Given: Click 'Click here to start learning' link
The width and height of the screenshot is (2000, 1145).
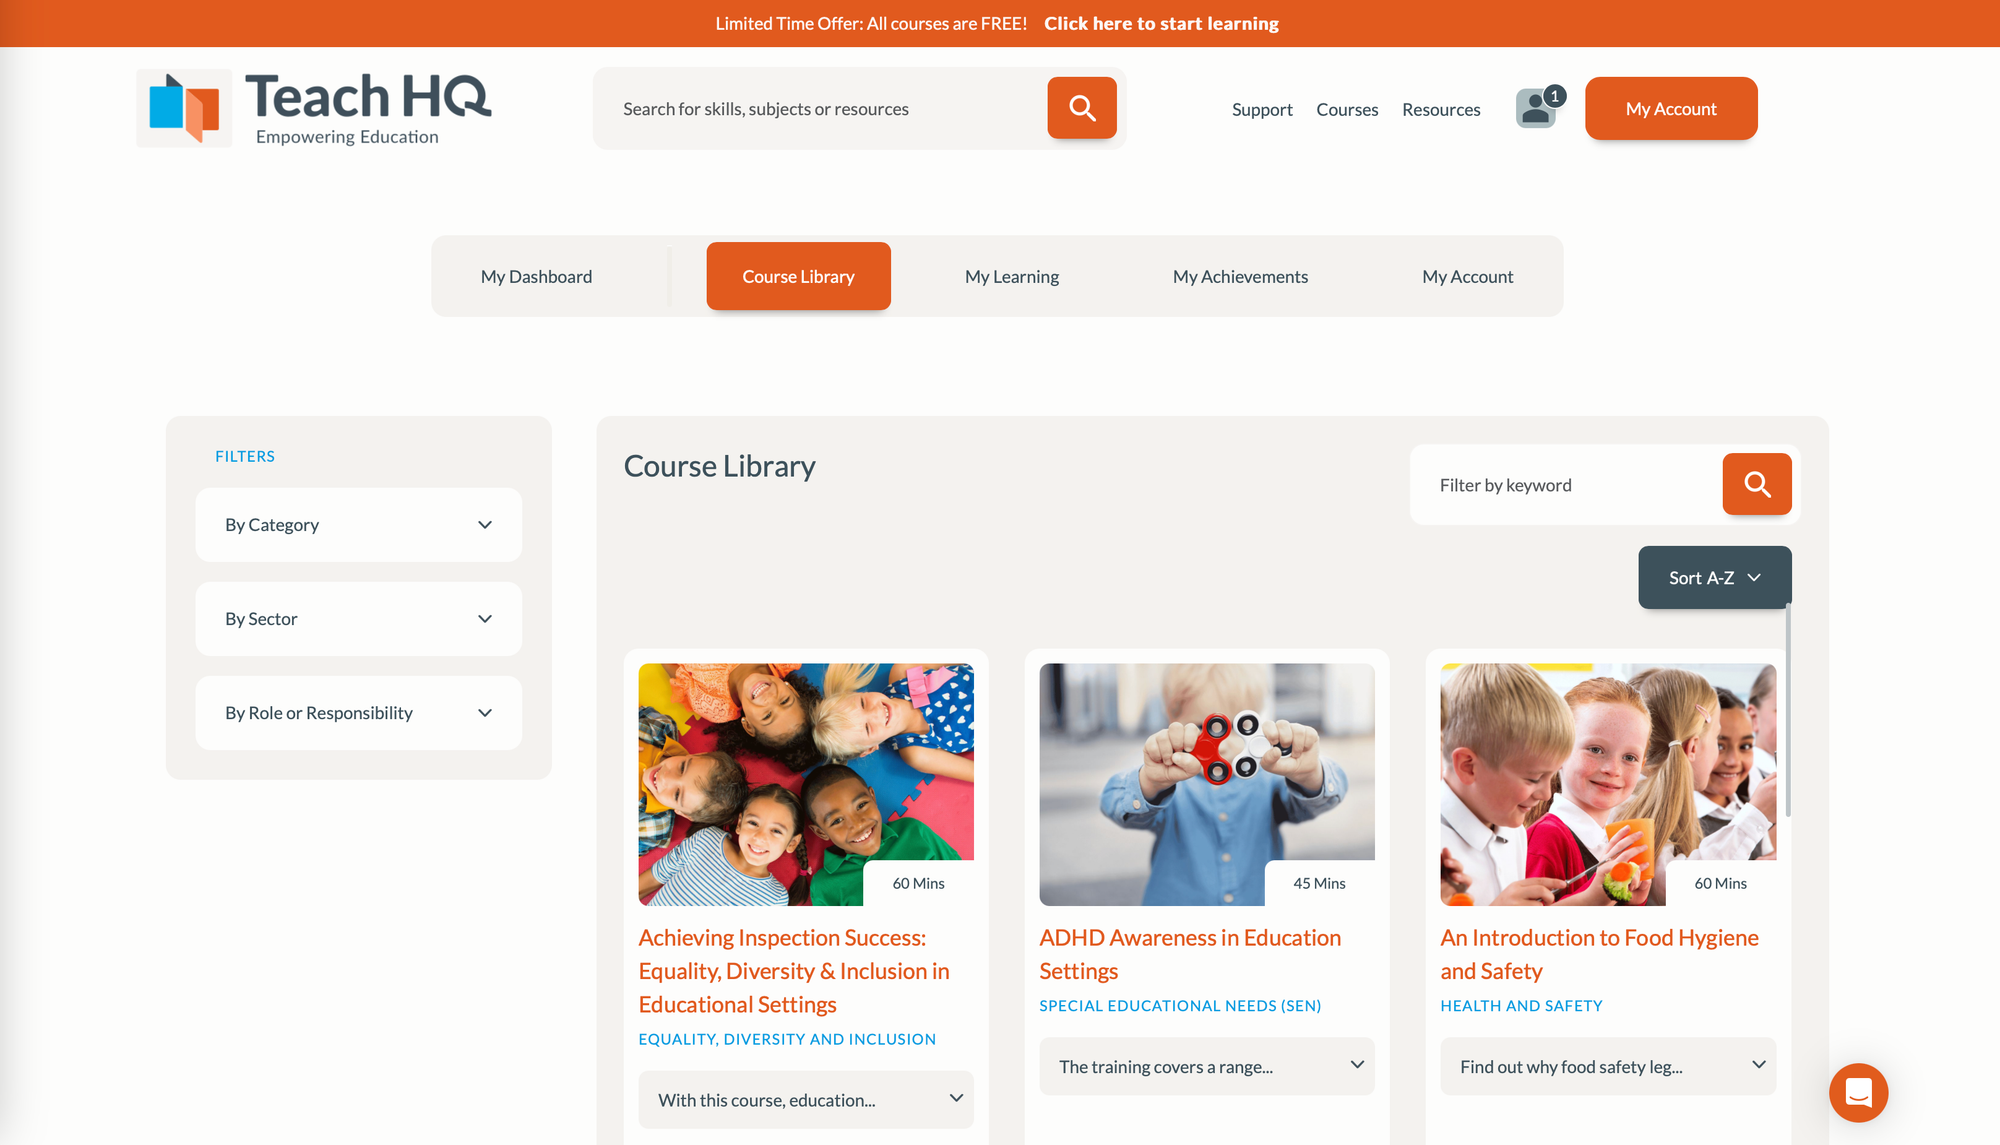Looking at the screenshot, I should click(1161, 23).
